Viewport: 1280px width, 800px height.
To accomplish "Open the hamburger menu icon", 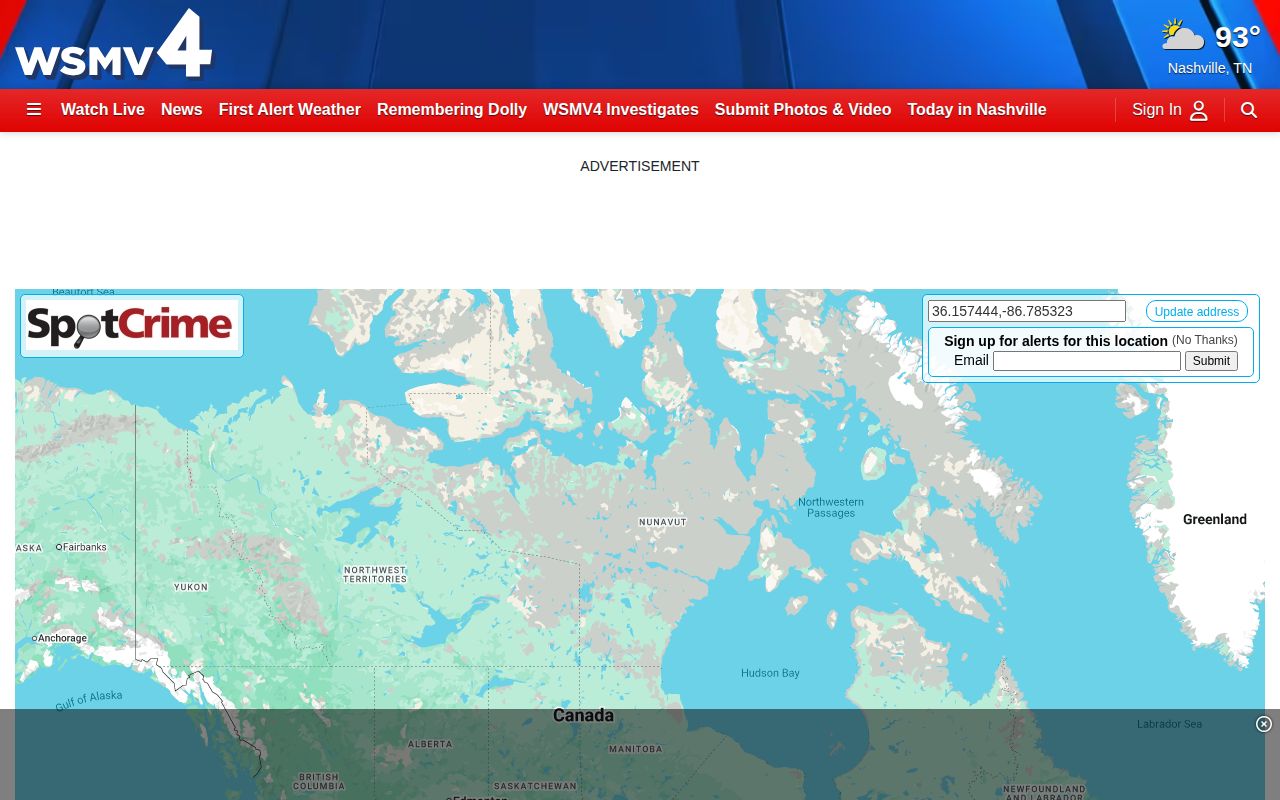I will pos(34,110).
